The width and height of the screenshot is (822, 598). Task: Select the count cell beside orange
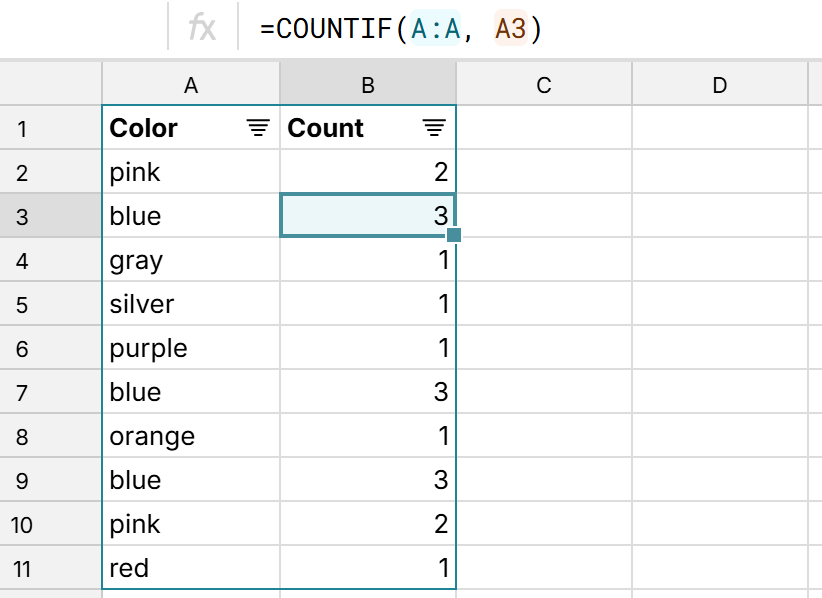(367, 436)
